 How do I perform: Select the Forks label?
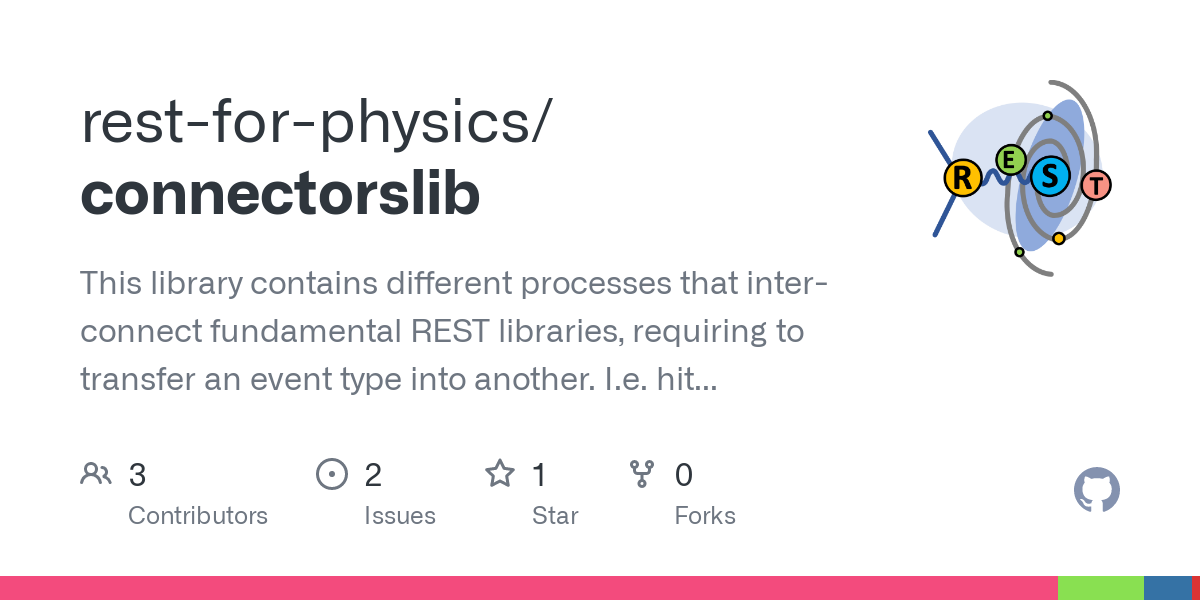pyautogui.click(x=705, y=516)
